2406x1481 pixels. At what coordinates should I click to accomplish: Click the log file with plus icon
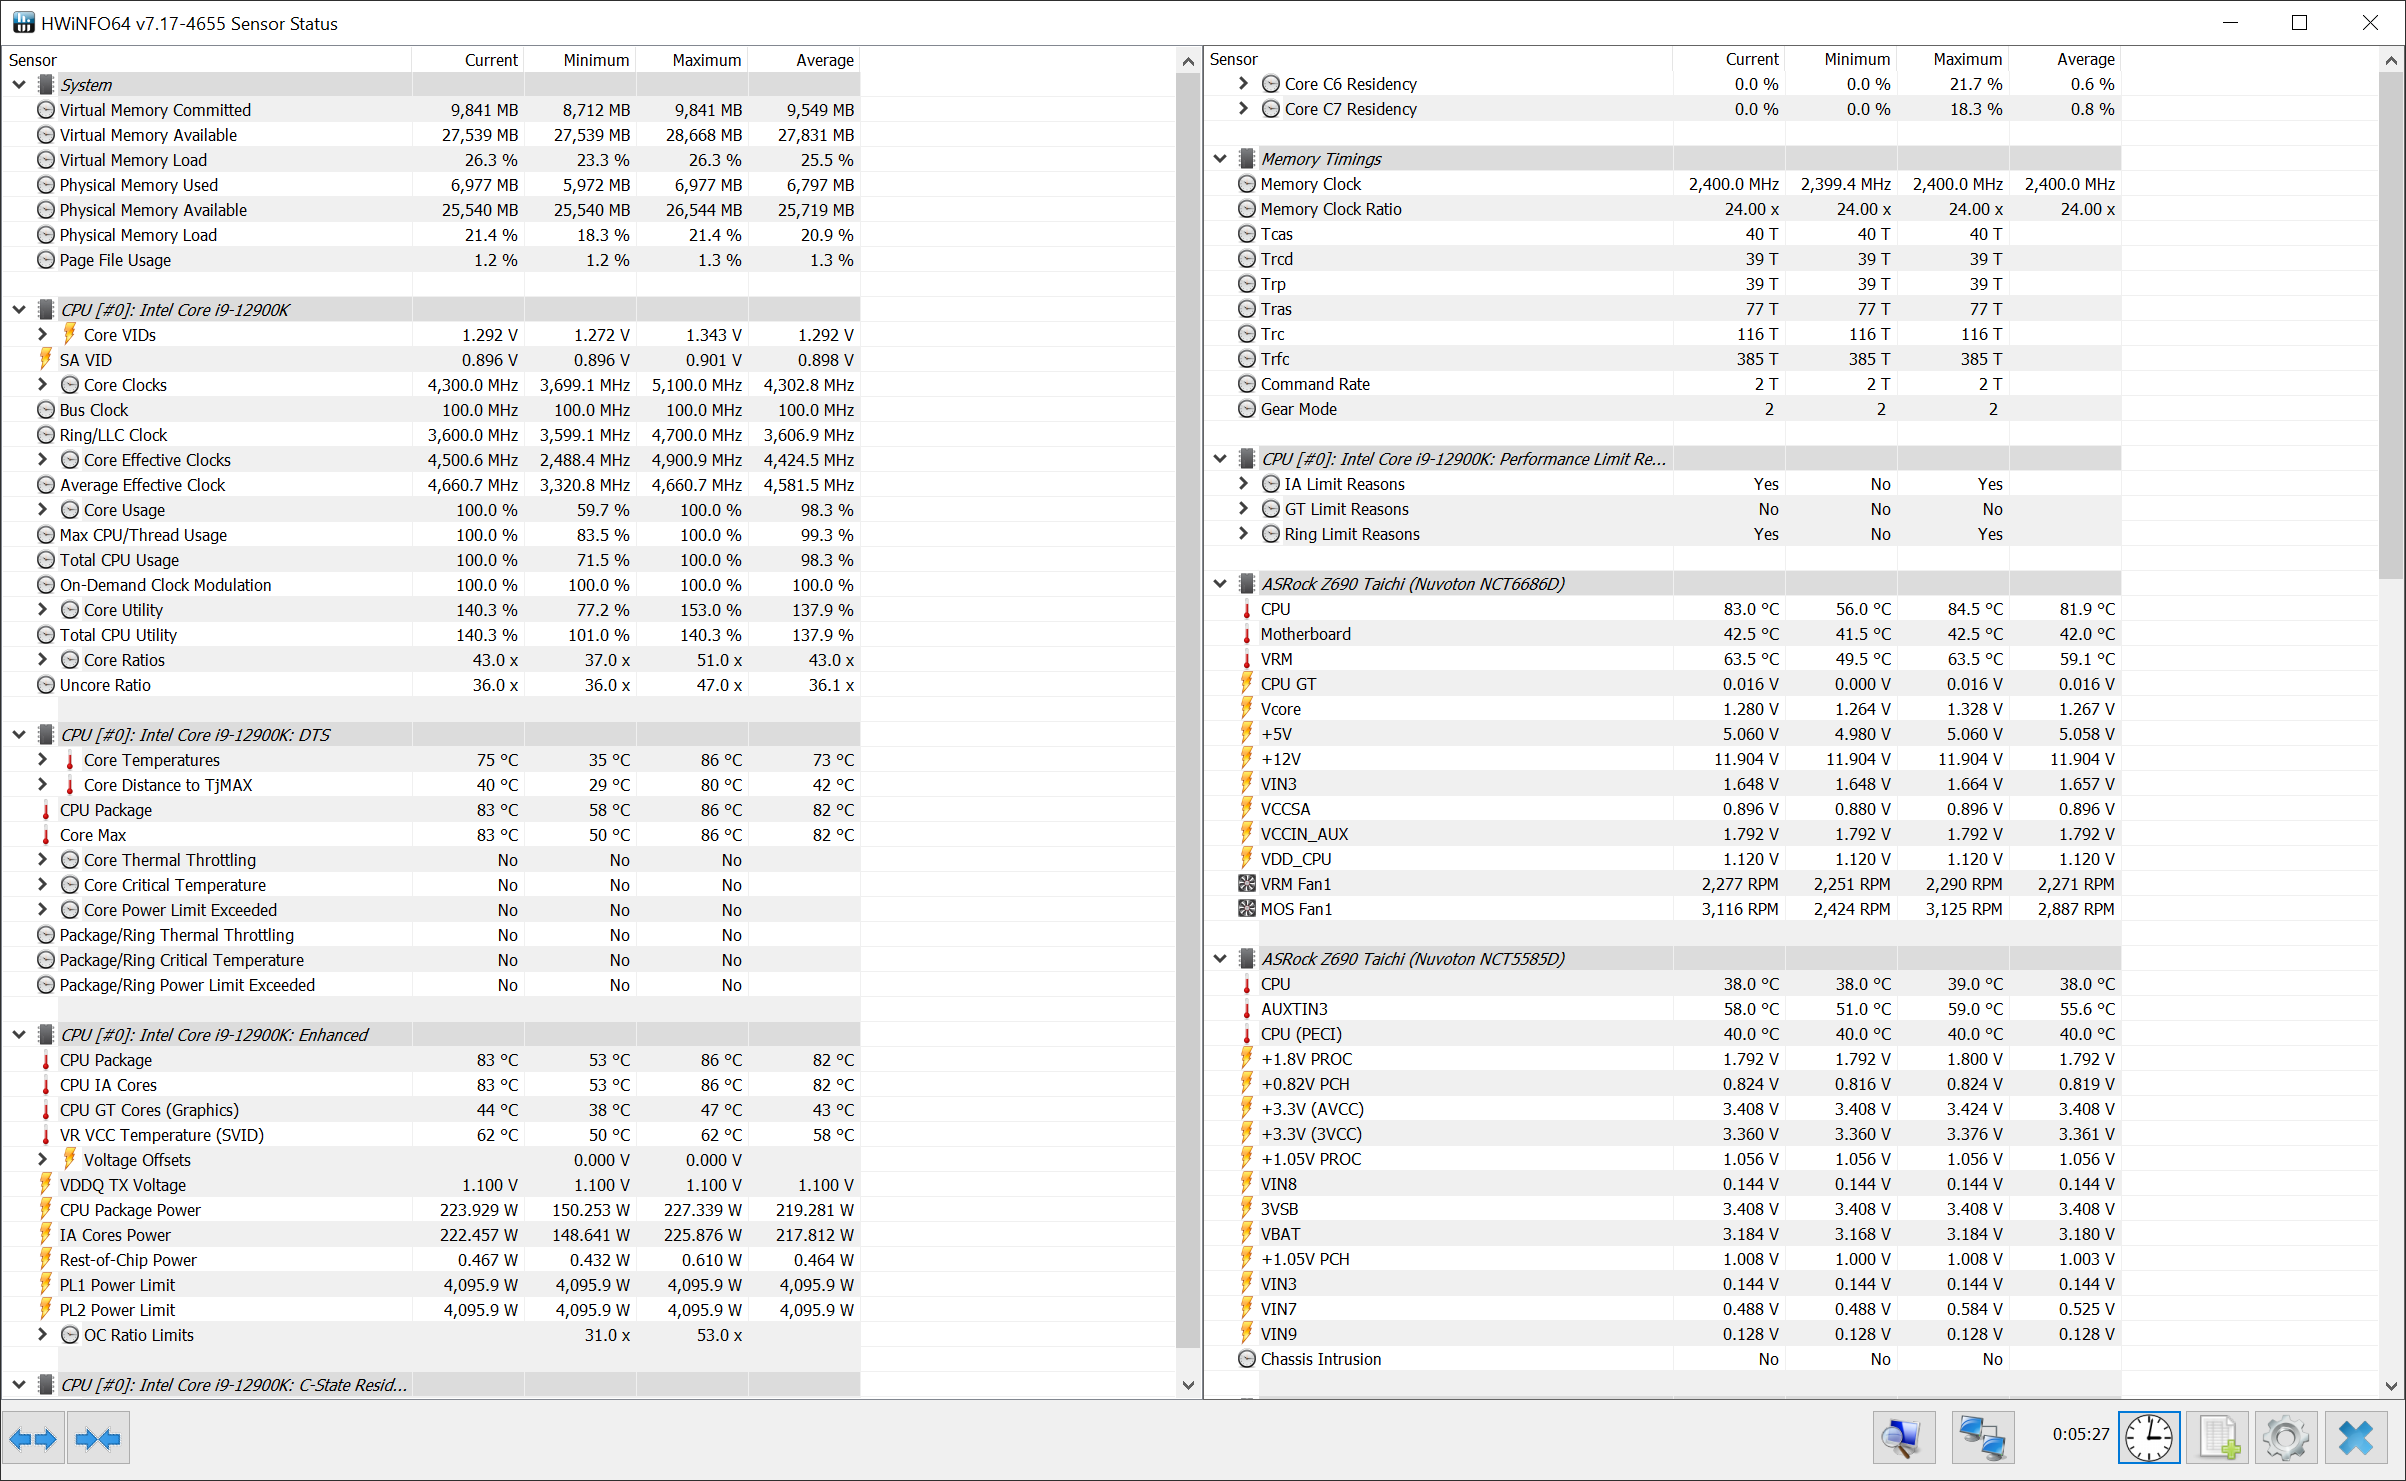click(2218, 1439)
